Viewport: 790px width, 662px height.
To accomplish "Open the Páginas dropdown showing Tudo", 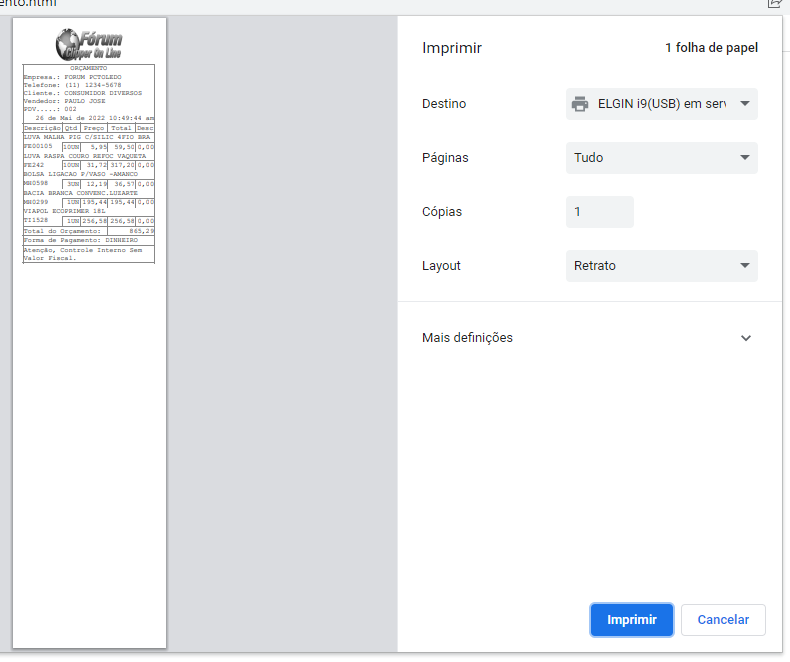I will pos(662,158).
